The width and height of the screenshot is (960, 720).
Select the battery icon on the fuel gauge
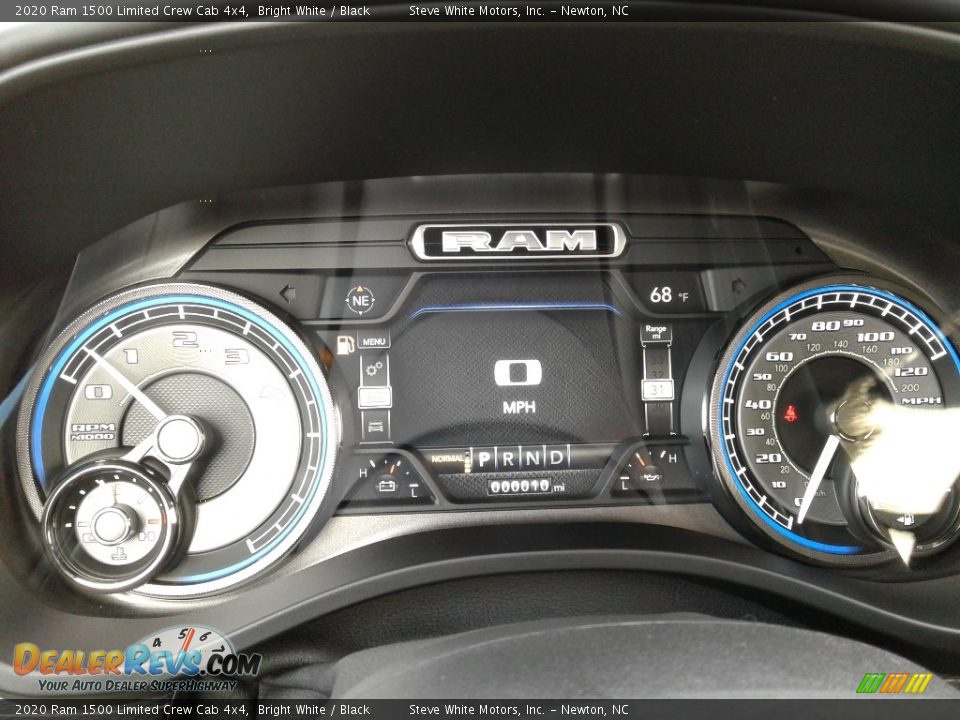click(x=388, y=488)
